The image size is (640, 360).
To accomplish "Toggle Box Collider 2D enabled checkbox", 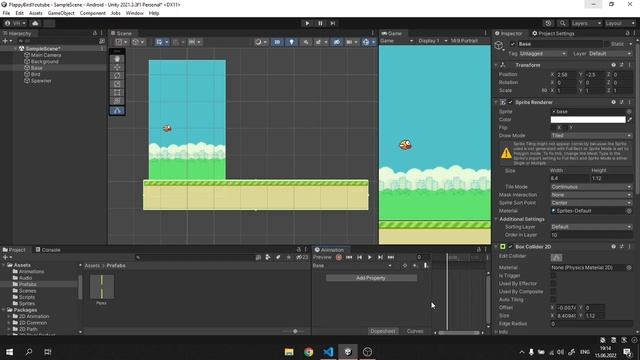I will (510, 247).
